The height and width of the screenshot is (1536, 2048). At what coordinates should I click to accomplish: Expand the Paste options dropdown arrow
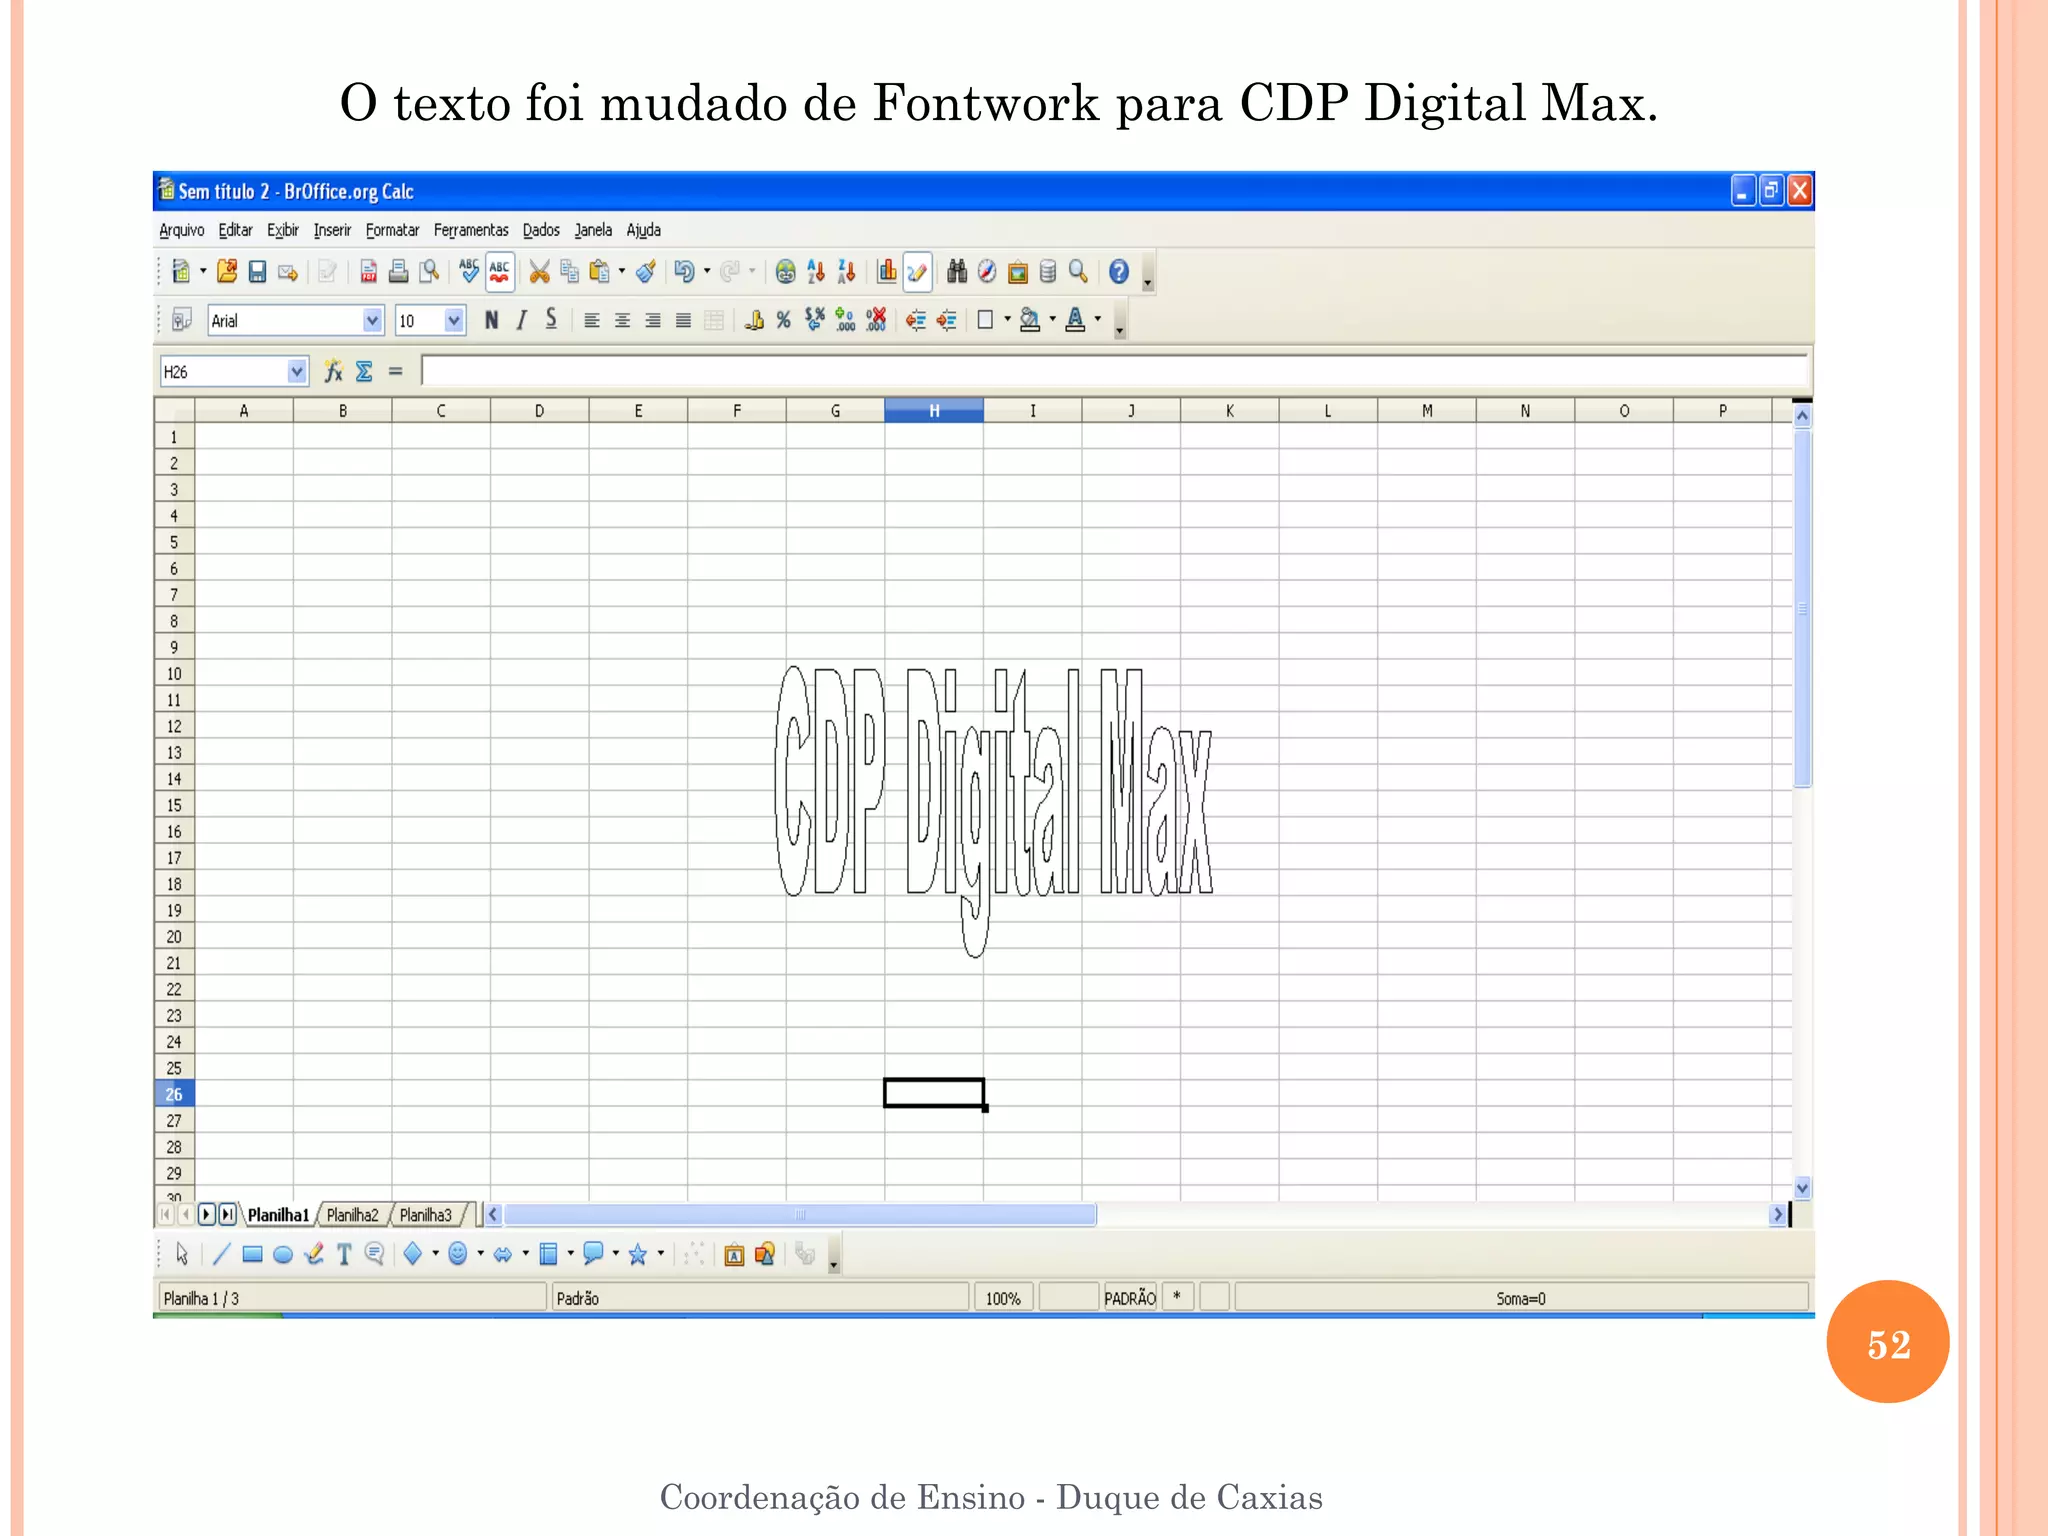(x=622, y=272)
